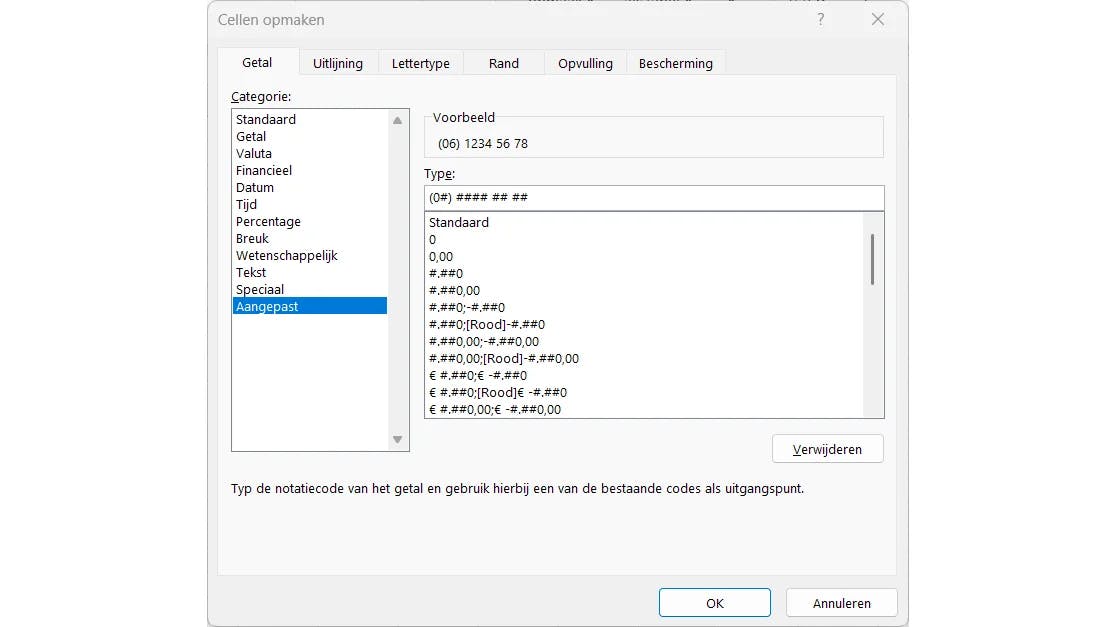Click the Type list scrollbar thumb

pos(873,259)
